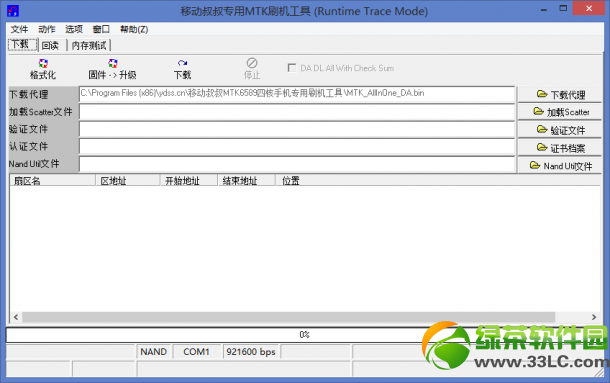Click the 扇区名 column header
610x383 pixels.
[53, 180]
